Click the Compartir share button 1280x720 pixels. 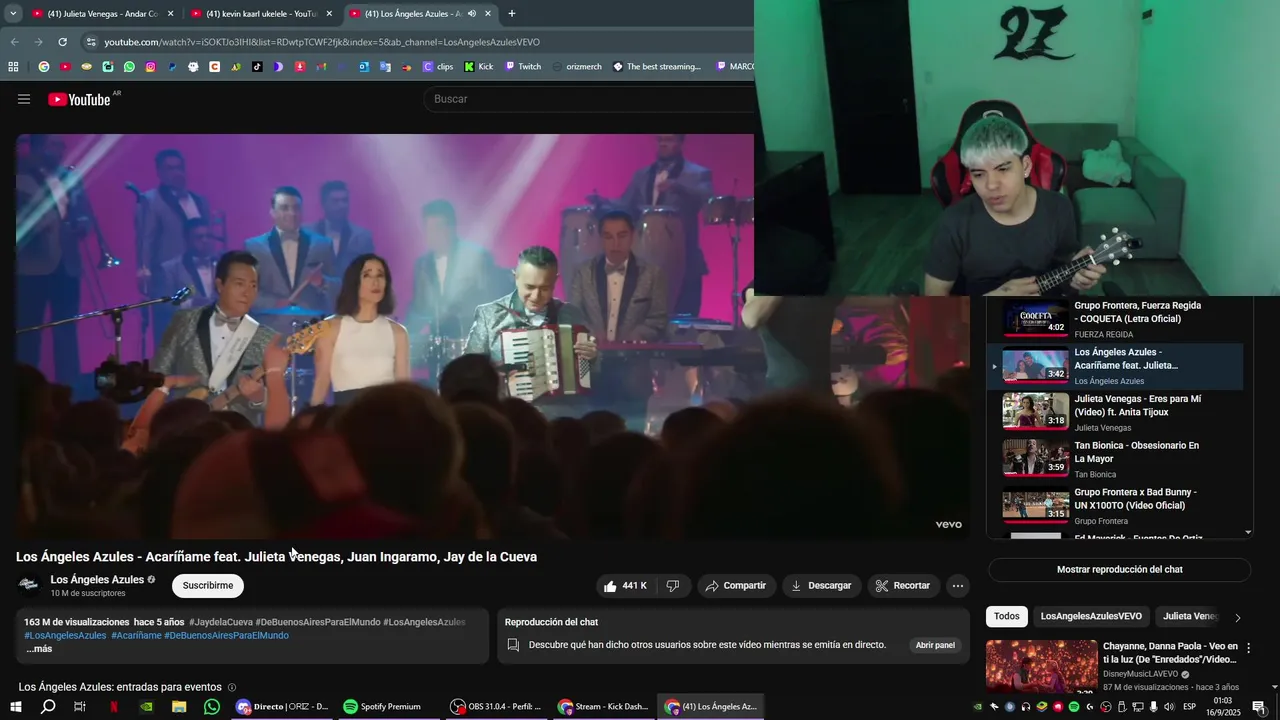click(735, 586)
